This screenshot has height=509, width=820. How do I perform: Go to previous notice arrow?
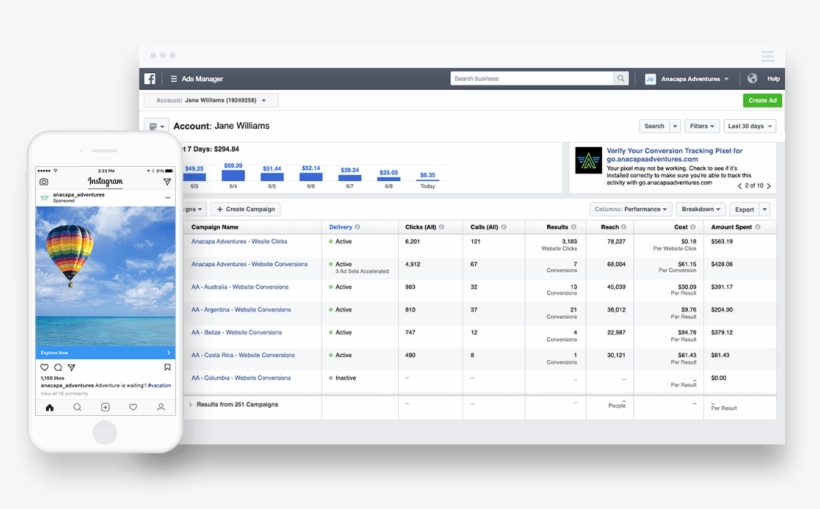coord(739,186)
